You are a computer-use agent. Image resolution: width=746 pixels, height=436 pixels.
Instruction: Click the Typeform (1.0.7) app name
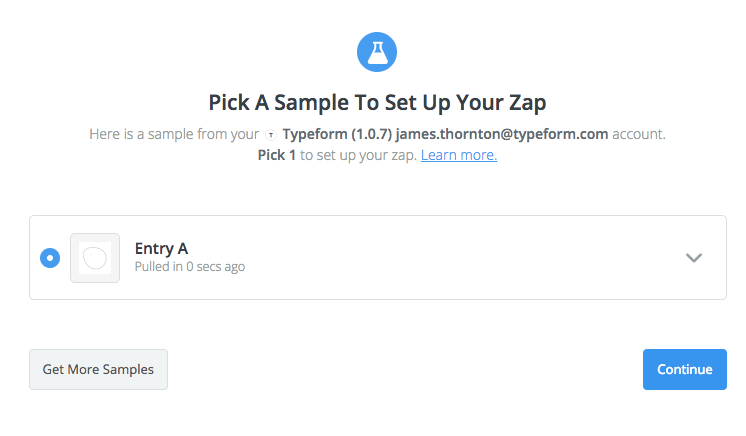[337, 134]
